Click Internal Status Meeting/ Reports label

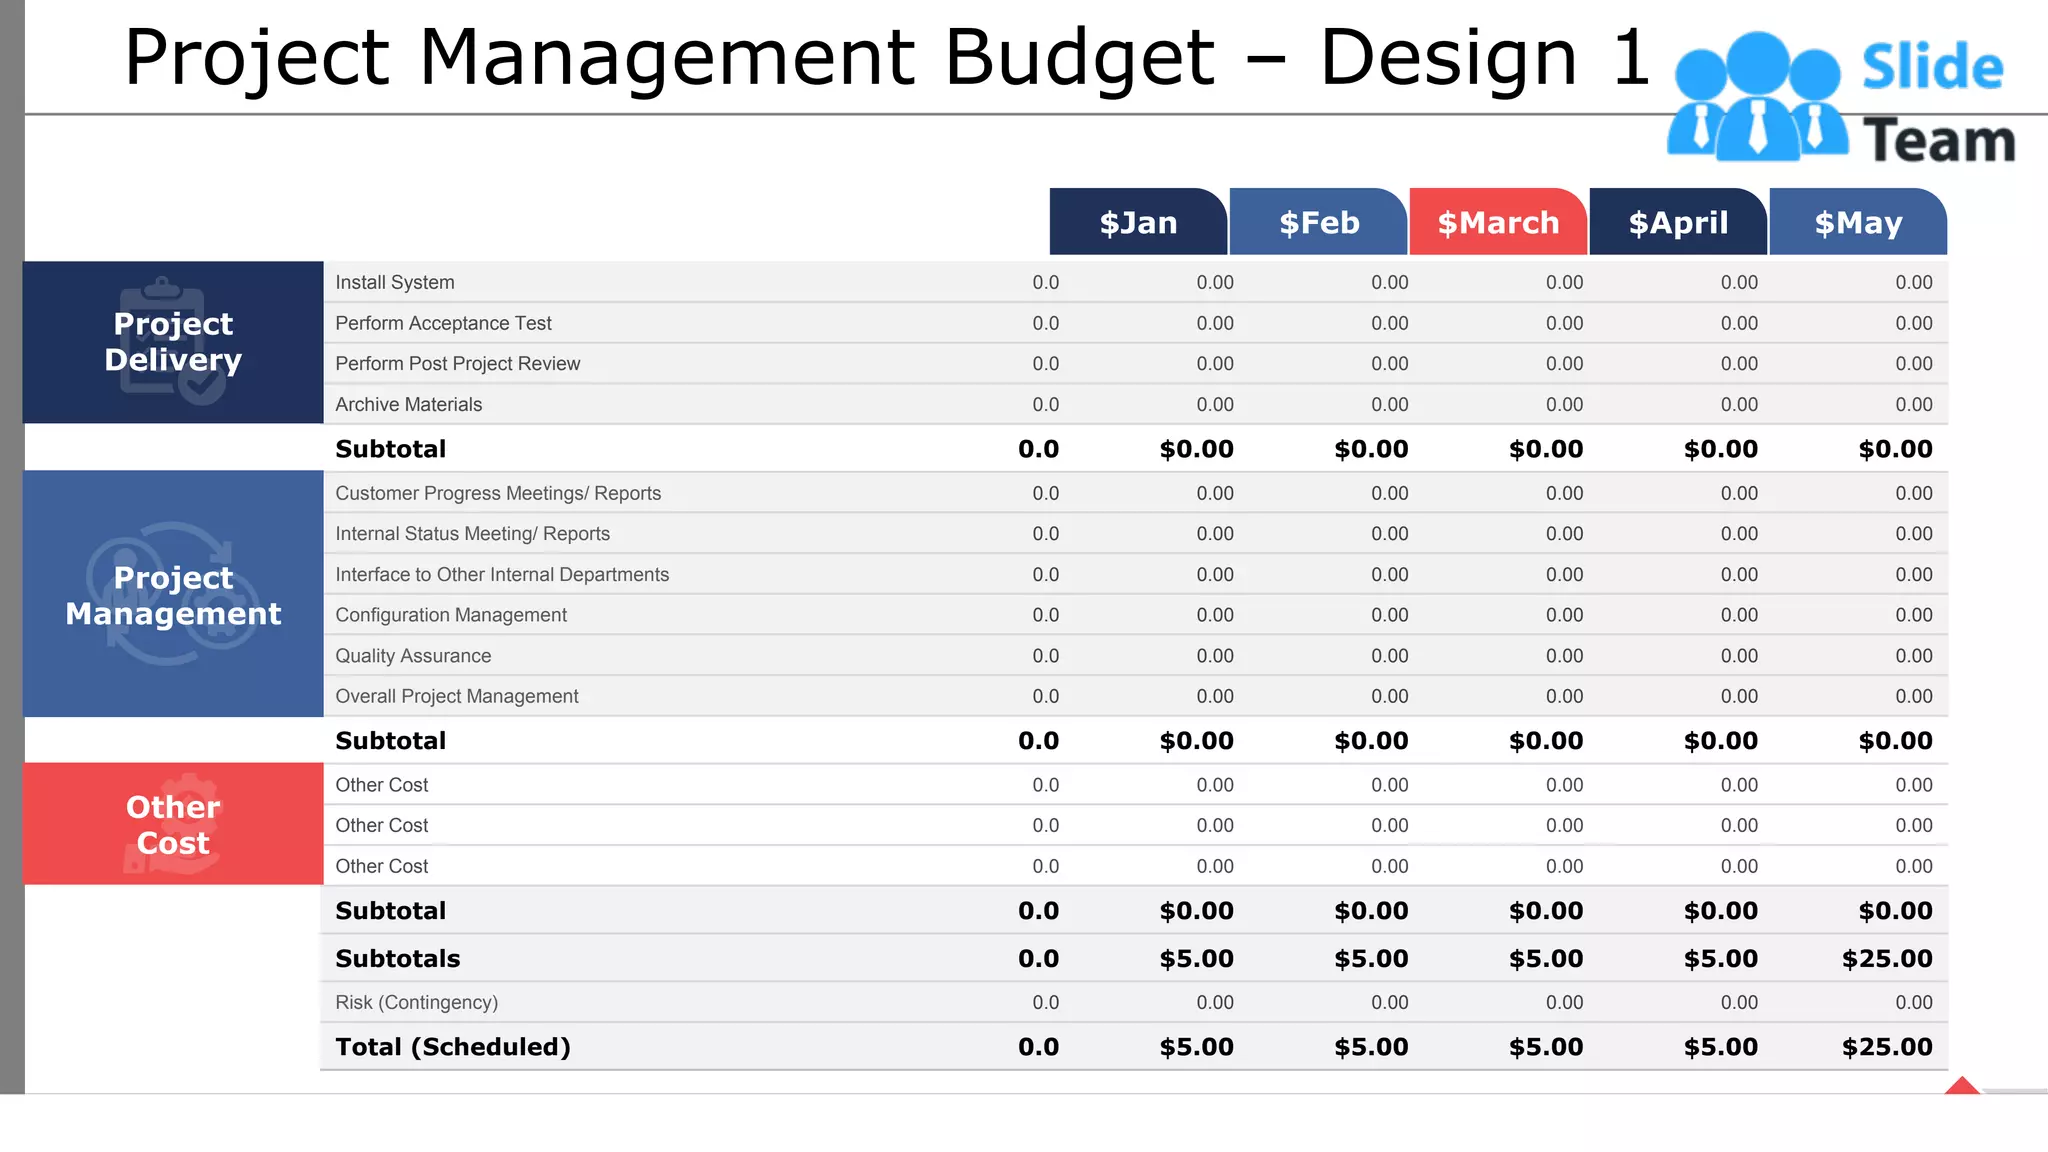(x=472, y=534)
